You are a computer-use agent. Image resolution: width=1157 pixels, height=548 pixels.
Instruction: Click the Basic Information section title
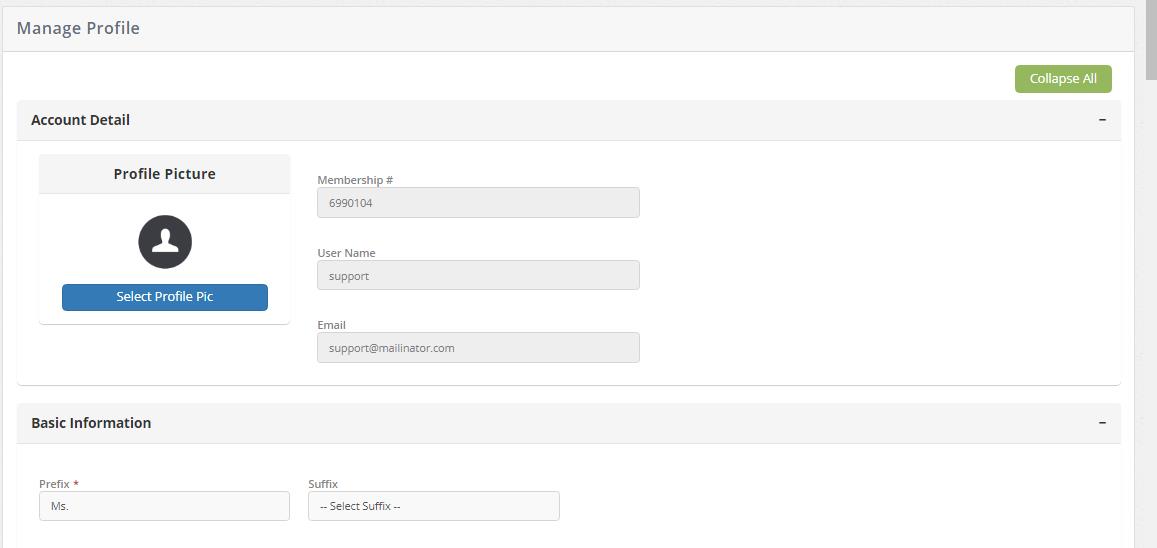[91, 423]
